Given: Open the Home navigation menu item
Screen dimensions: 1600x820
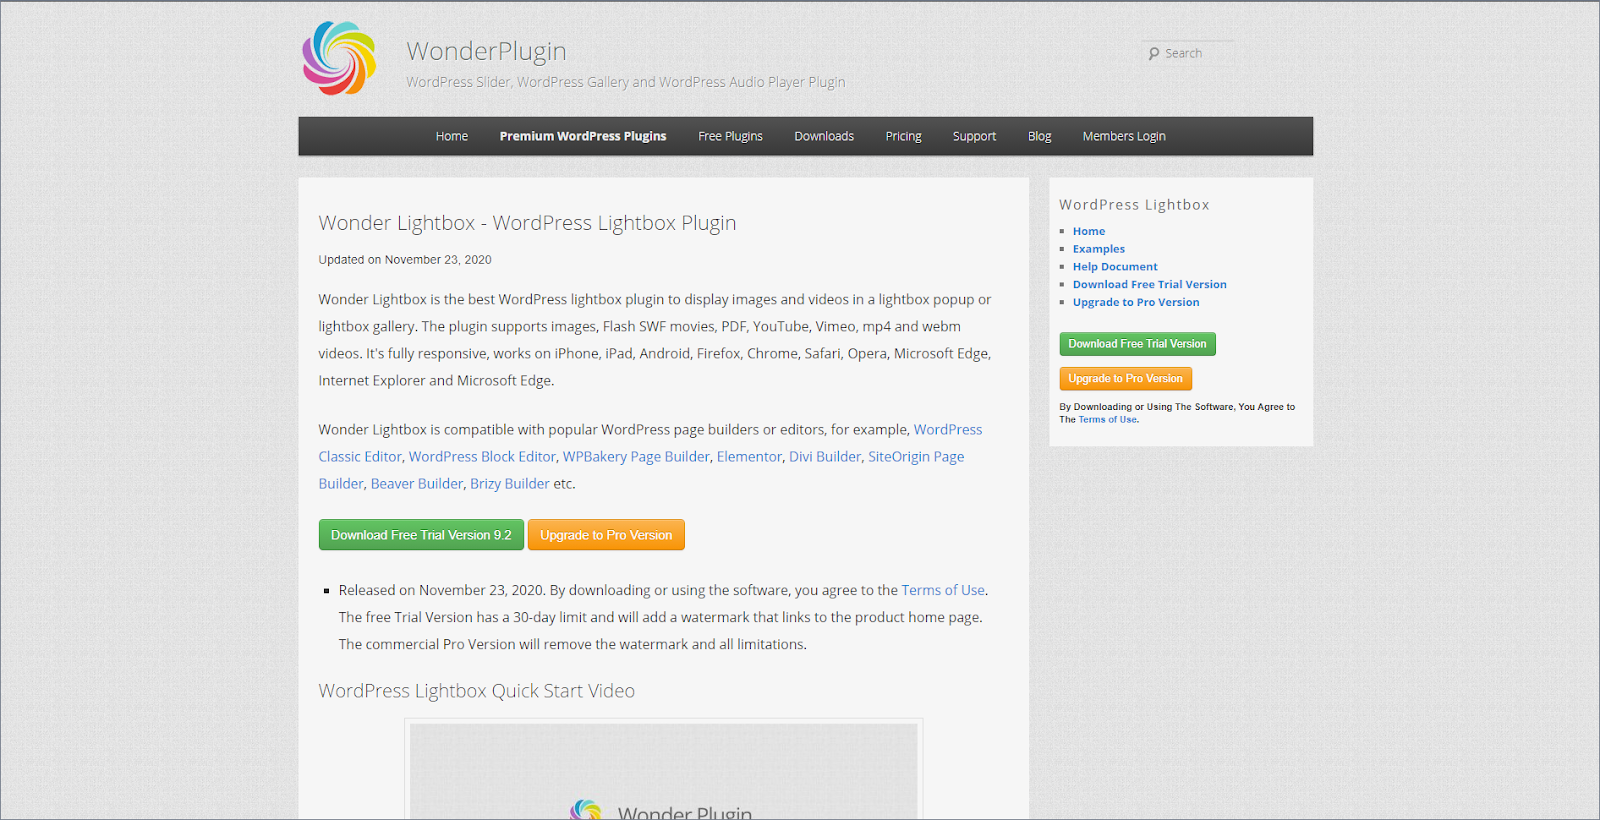Looking at the screenshot, I should click(452, 136).
